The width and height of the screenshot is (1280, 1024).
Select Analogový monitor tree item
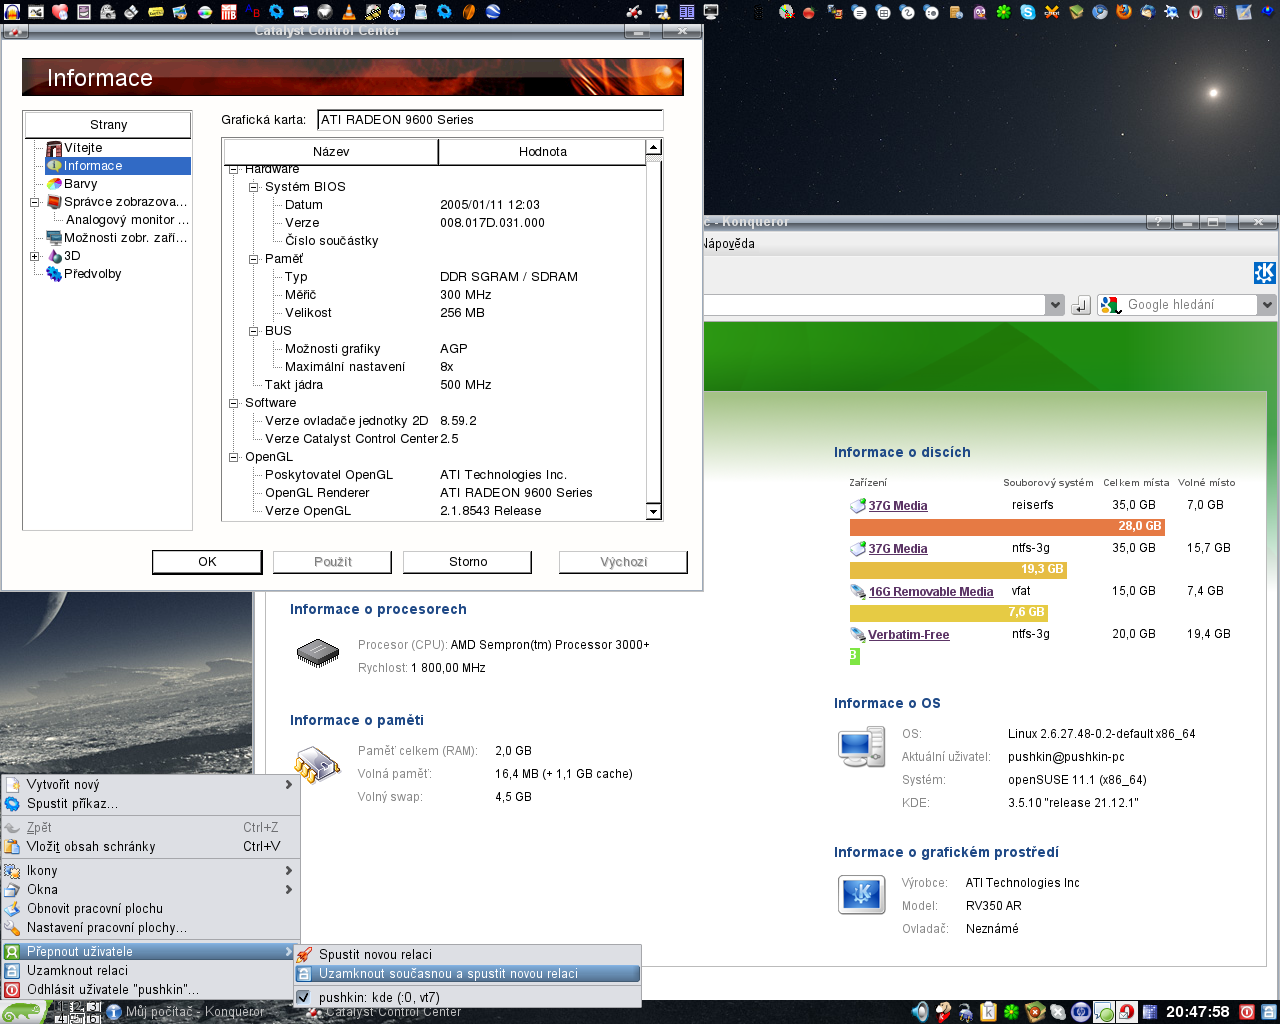(x=127, y=220)
